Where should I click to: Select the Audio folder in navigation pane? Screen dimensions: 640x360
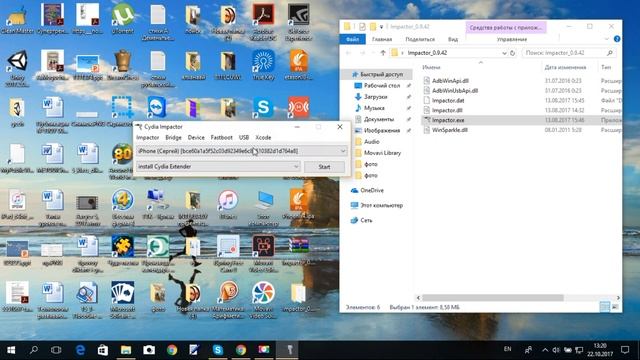371,142
